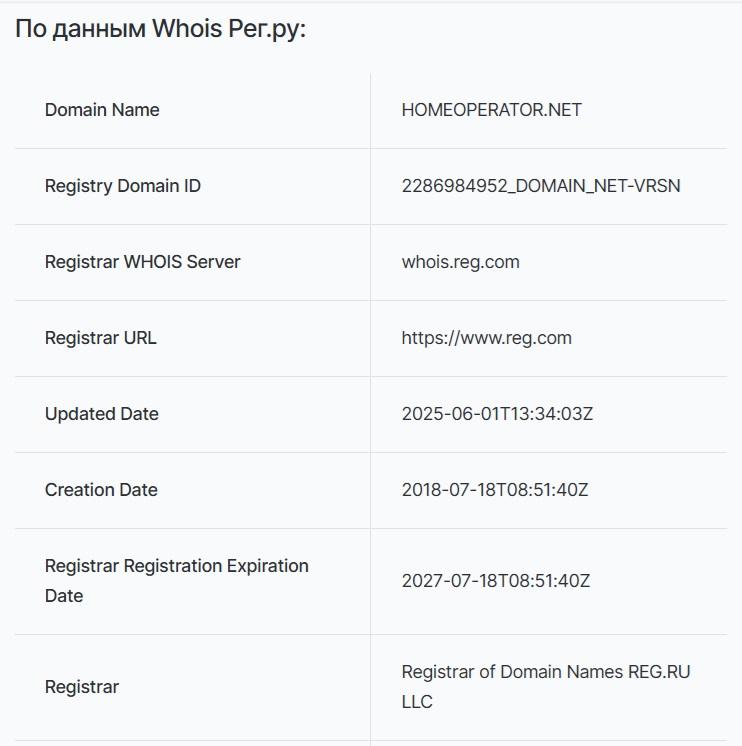This screenshot has width=742, height=746.
Task: Click the 2025-06-01T13:34:03Z updated timestamp
Action: point(497,414)
